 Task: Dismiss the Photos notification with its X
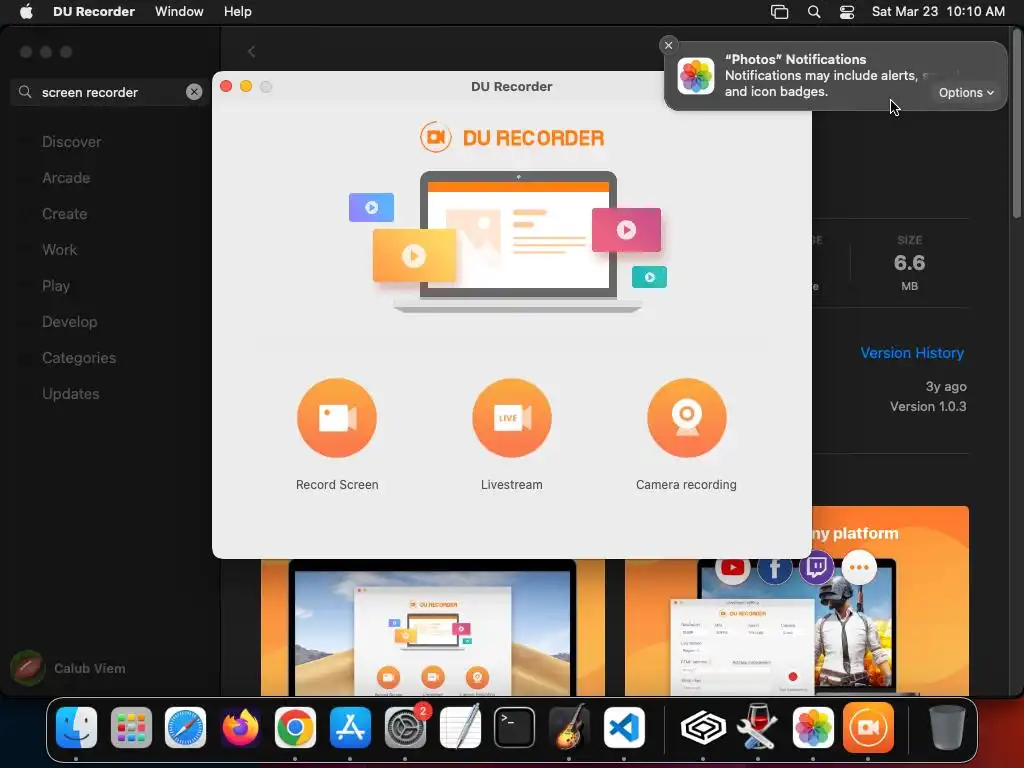tap(668, 45)
